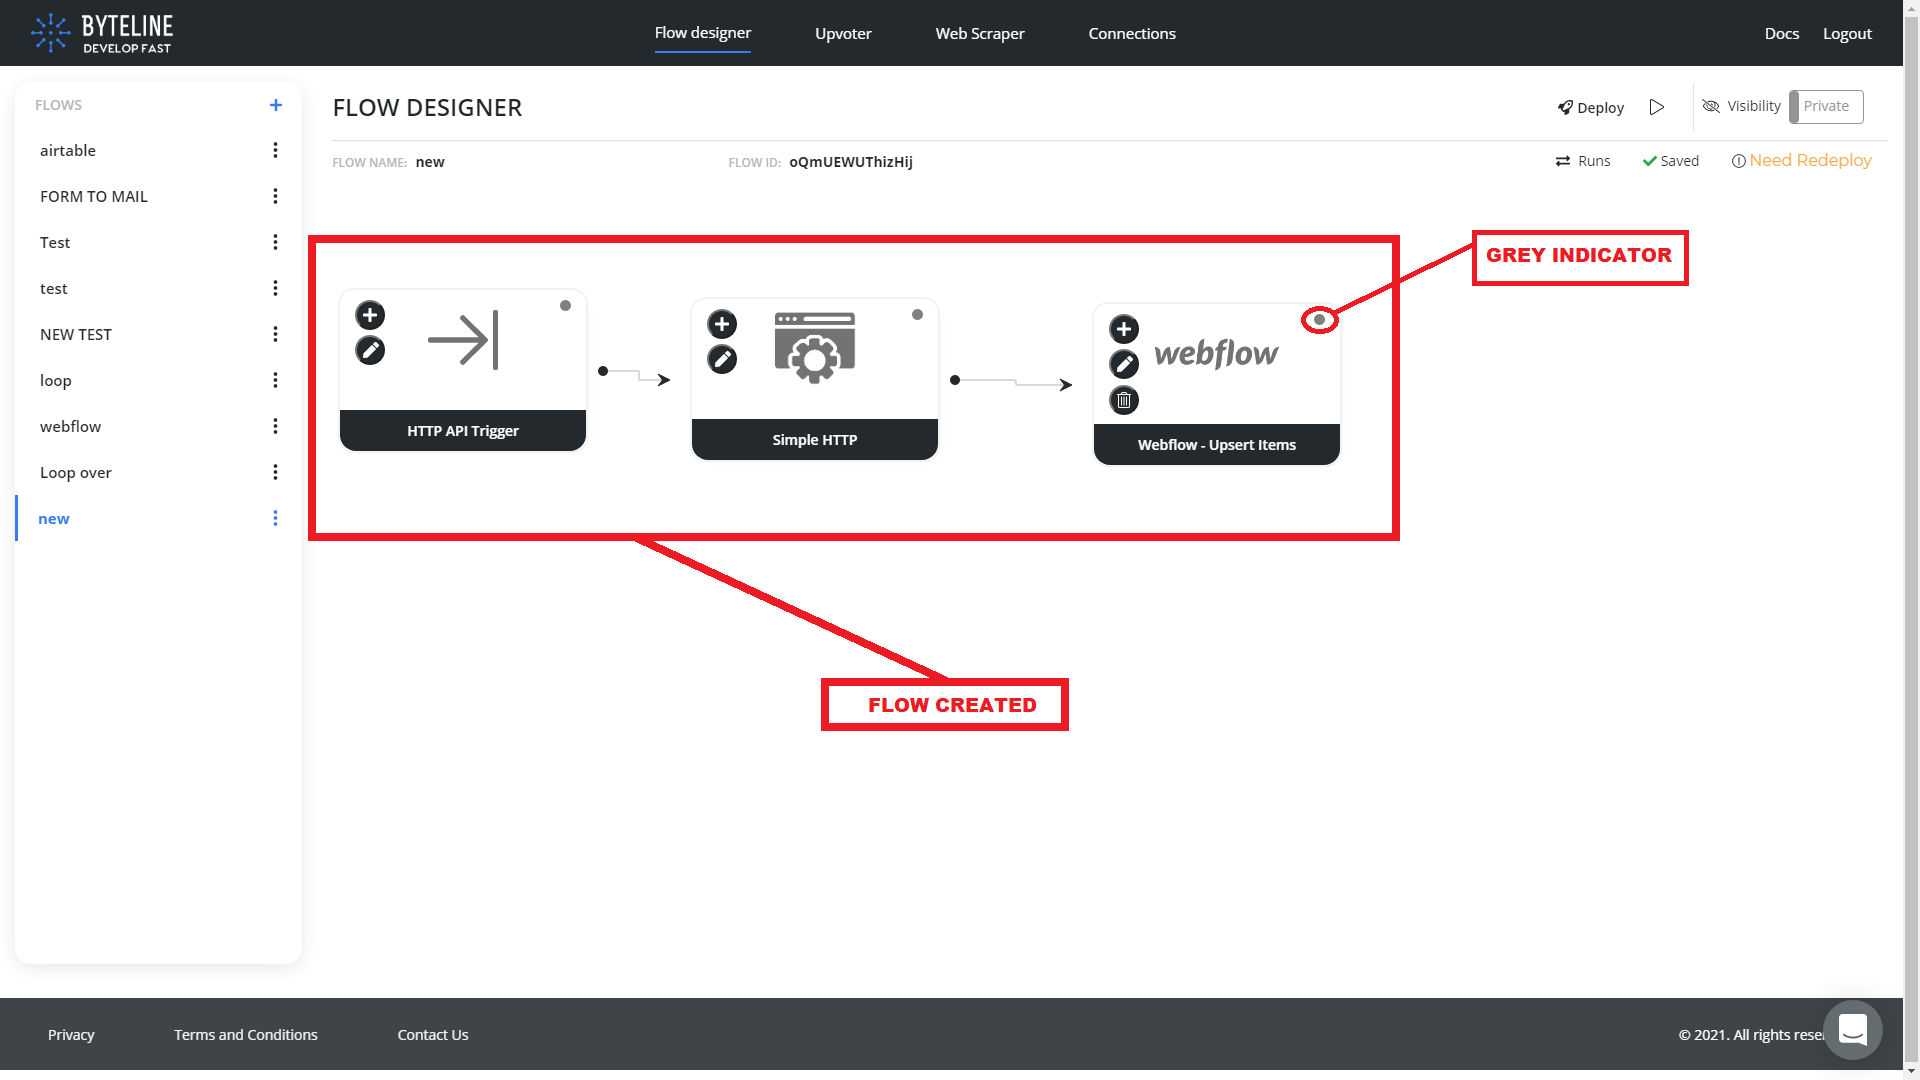Click the Need Redeploy notice
Image resolution: width=1920 pixels, height=1080 pixels.
click(x=1801, y=161)
